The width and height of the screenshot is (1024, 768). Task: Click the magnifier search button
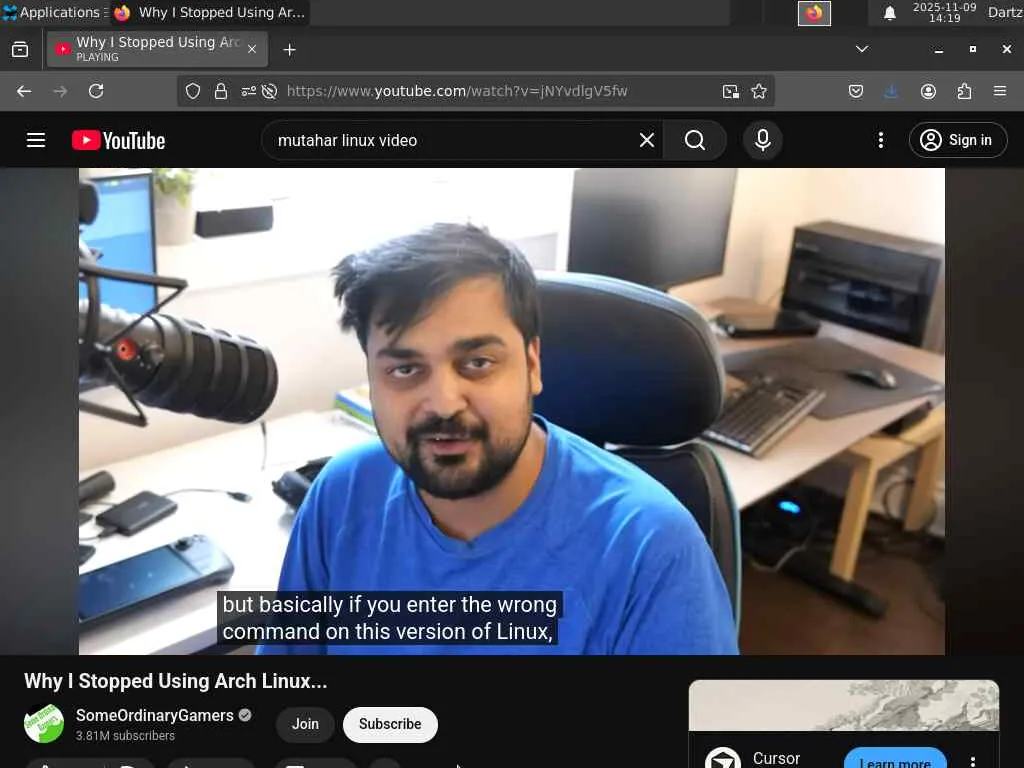(x=695, y=140)
